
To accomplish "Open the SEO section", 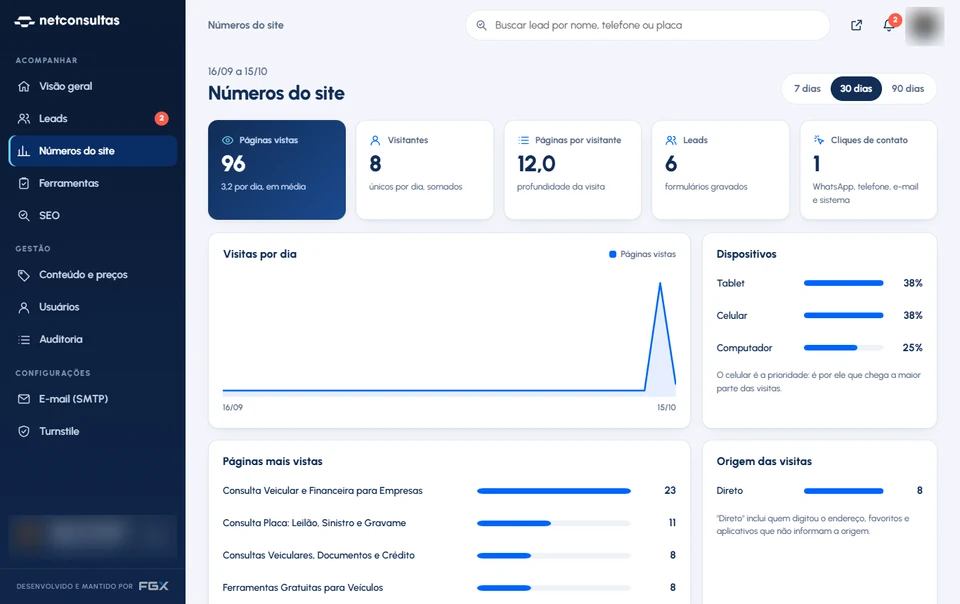I will [93, 215].
